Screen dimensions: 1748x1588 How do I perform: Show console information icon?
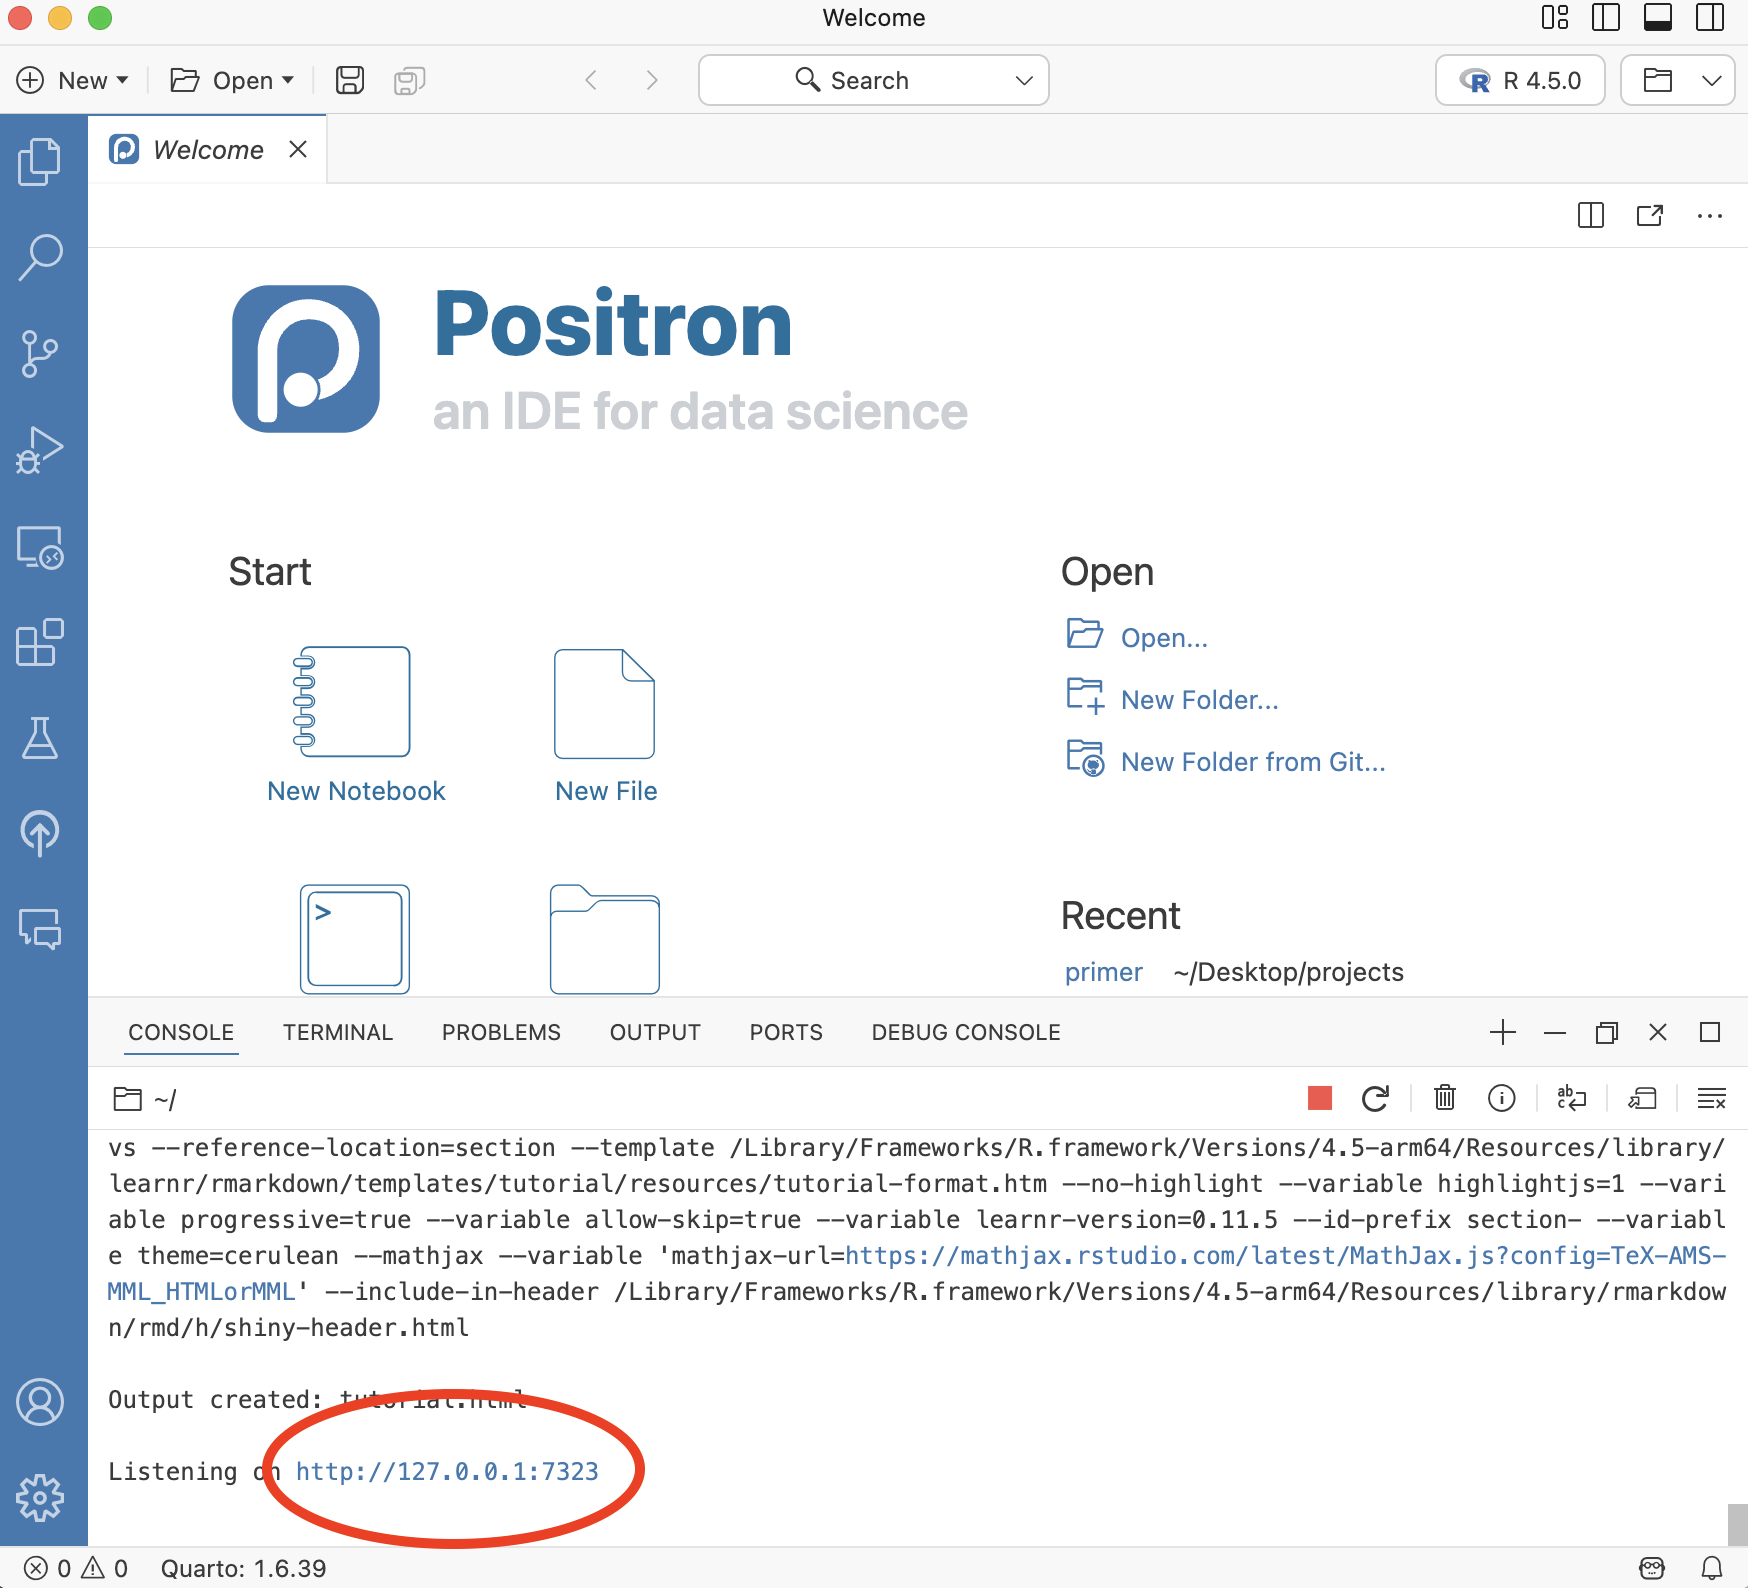click(1501, 1098)
